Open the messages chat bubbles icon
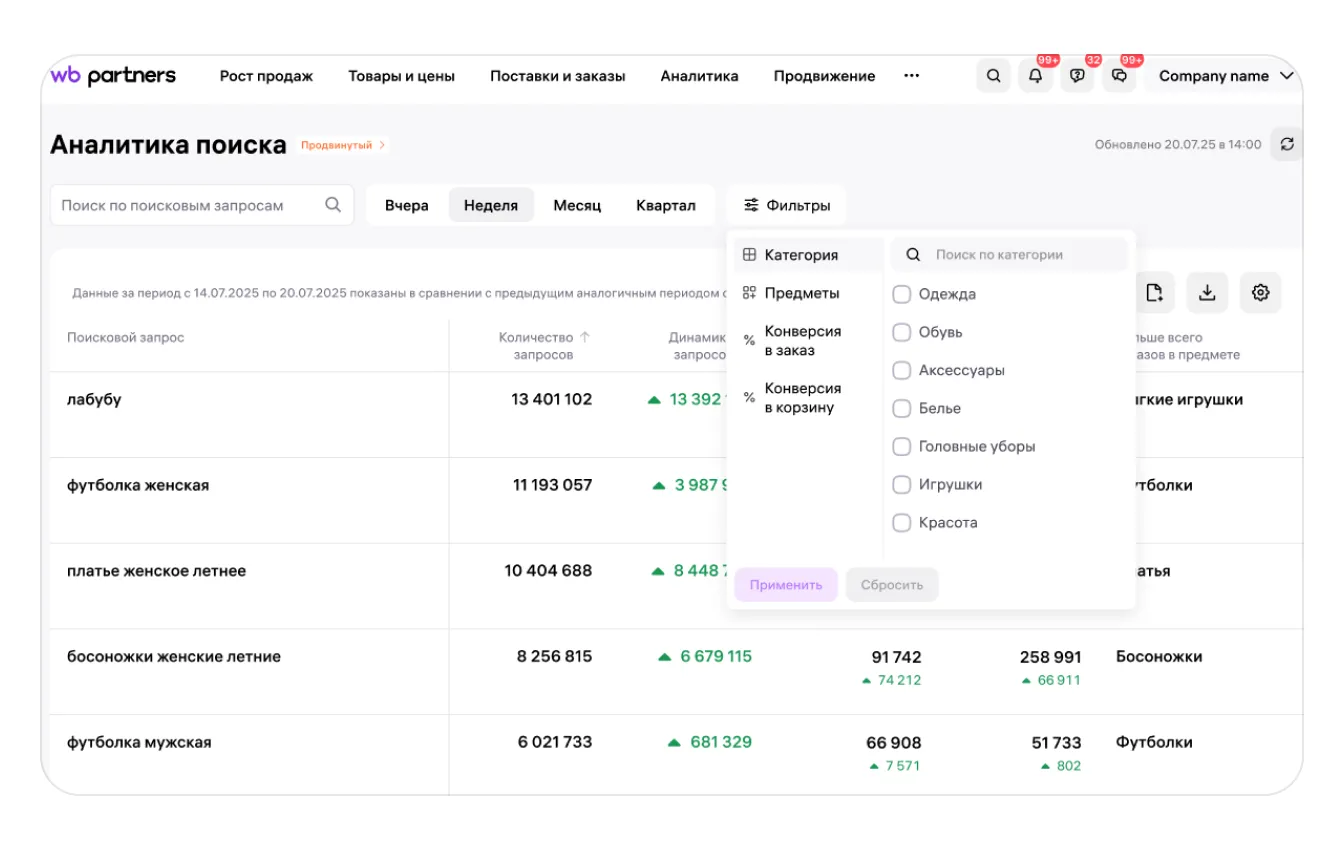The image size is (1344, 850). click(x=1119, y=76)
